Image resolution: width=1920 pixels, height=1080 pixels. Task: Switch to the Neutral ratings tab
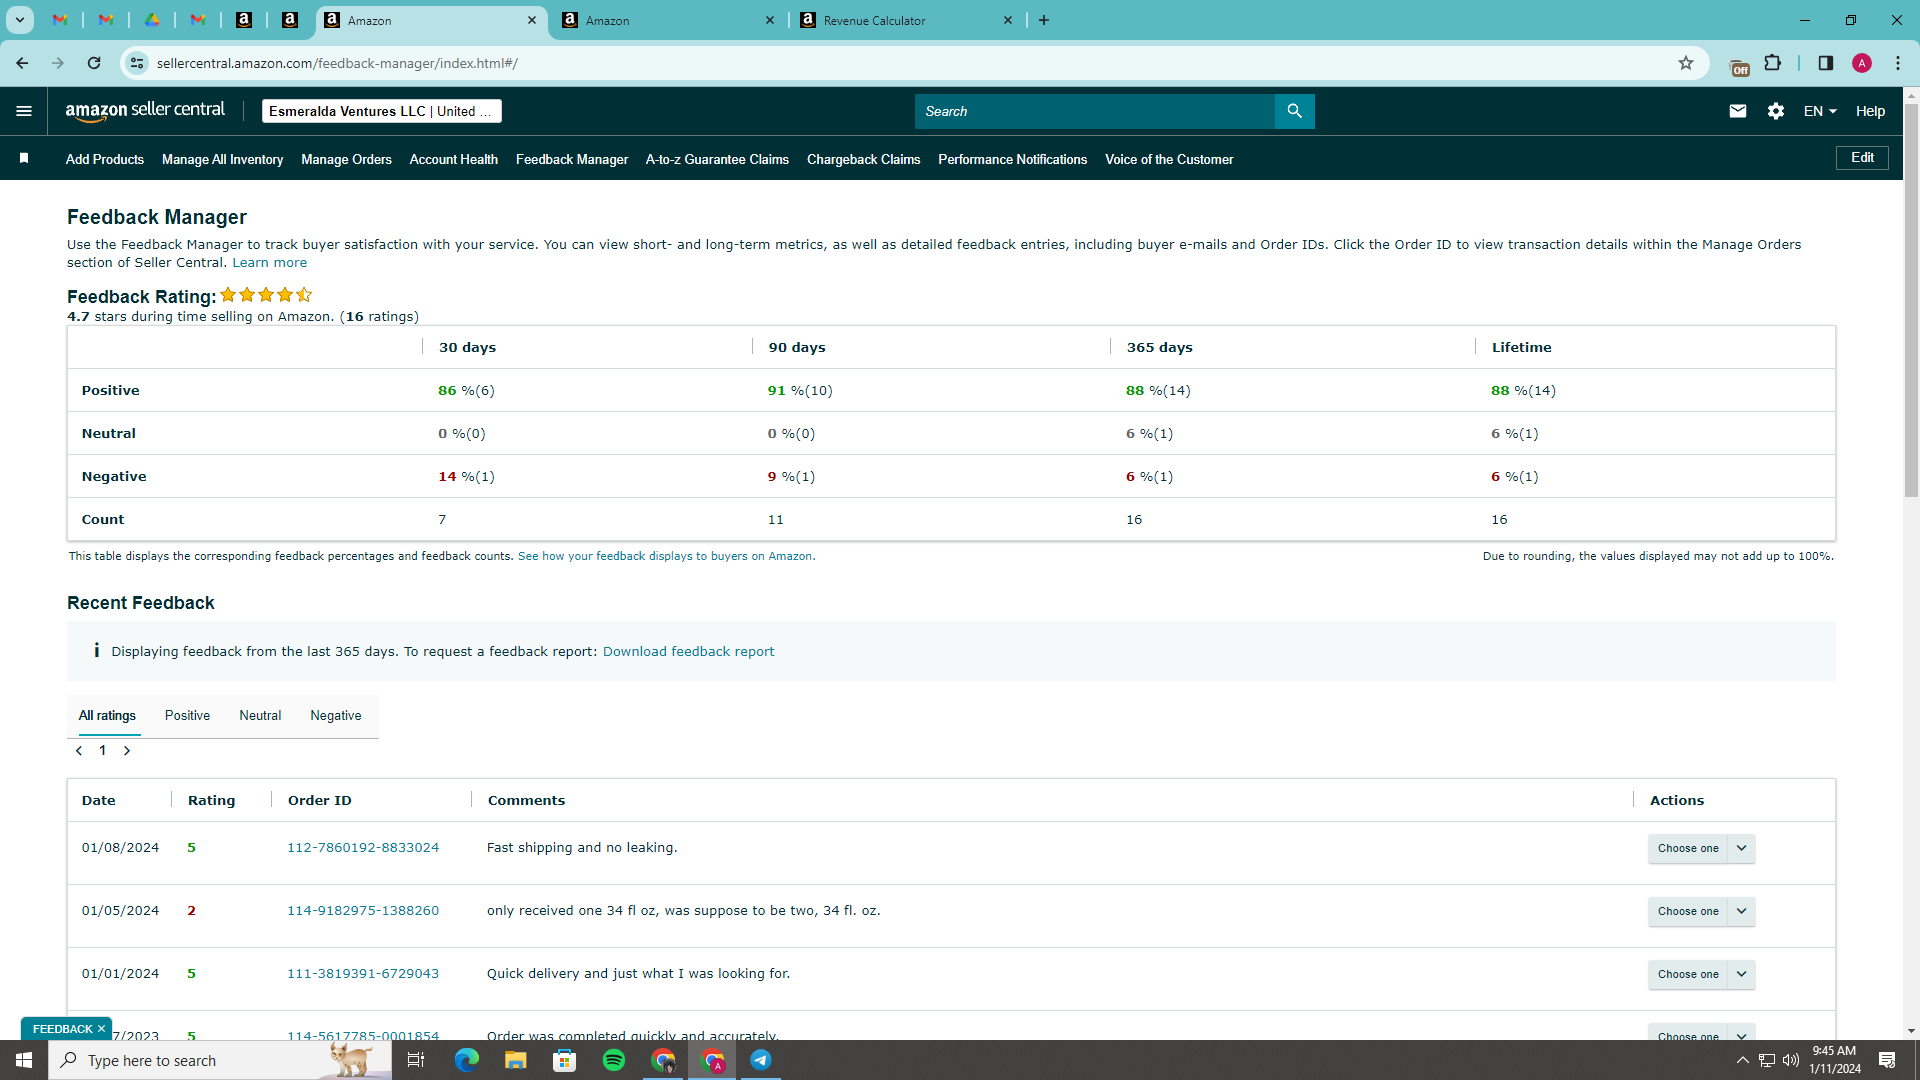260,716
